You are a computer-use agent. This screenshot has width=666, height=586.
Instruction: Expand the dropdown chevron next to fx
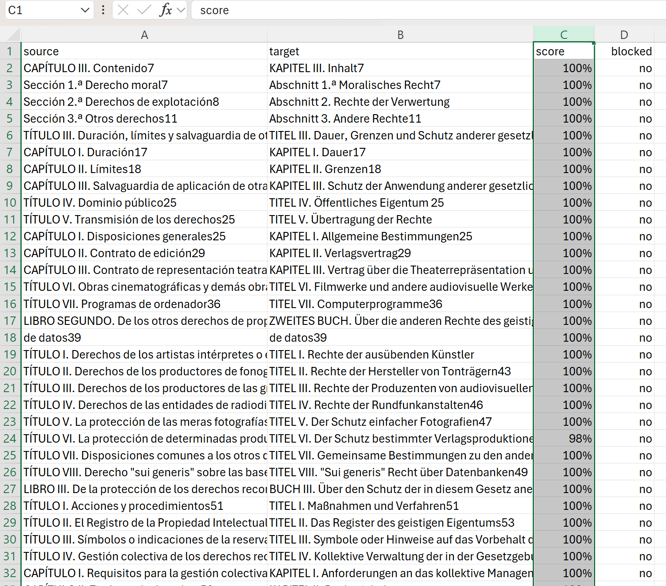pyautogui.click(x=181, y=10)
